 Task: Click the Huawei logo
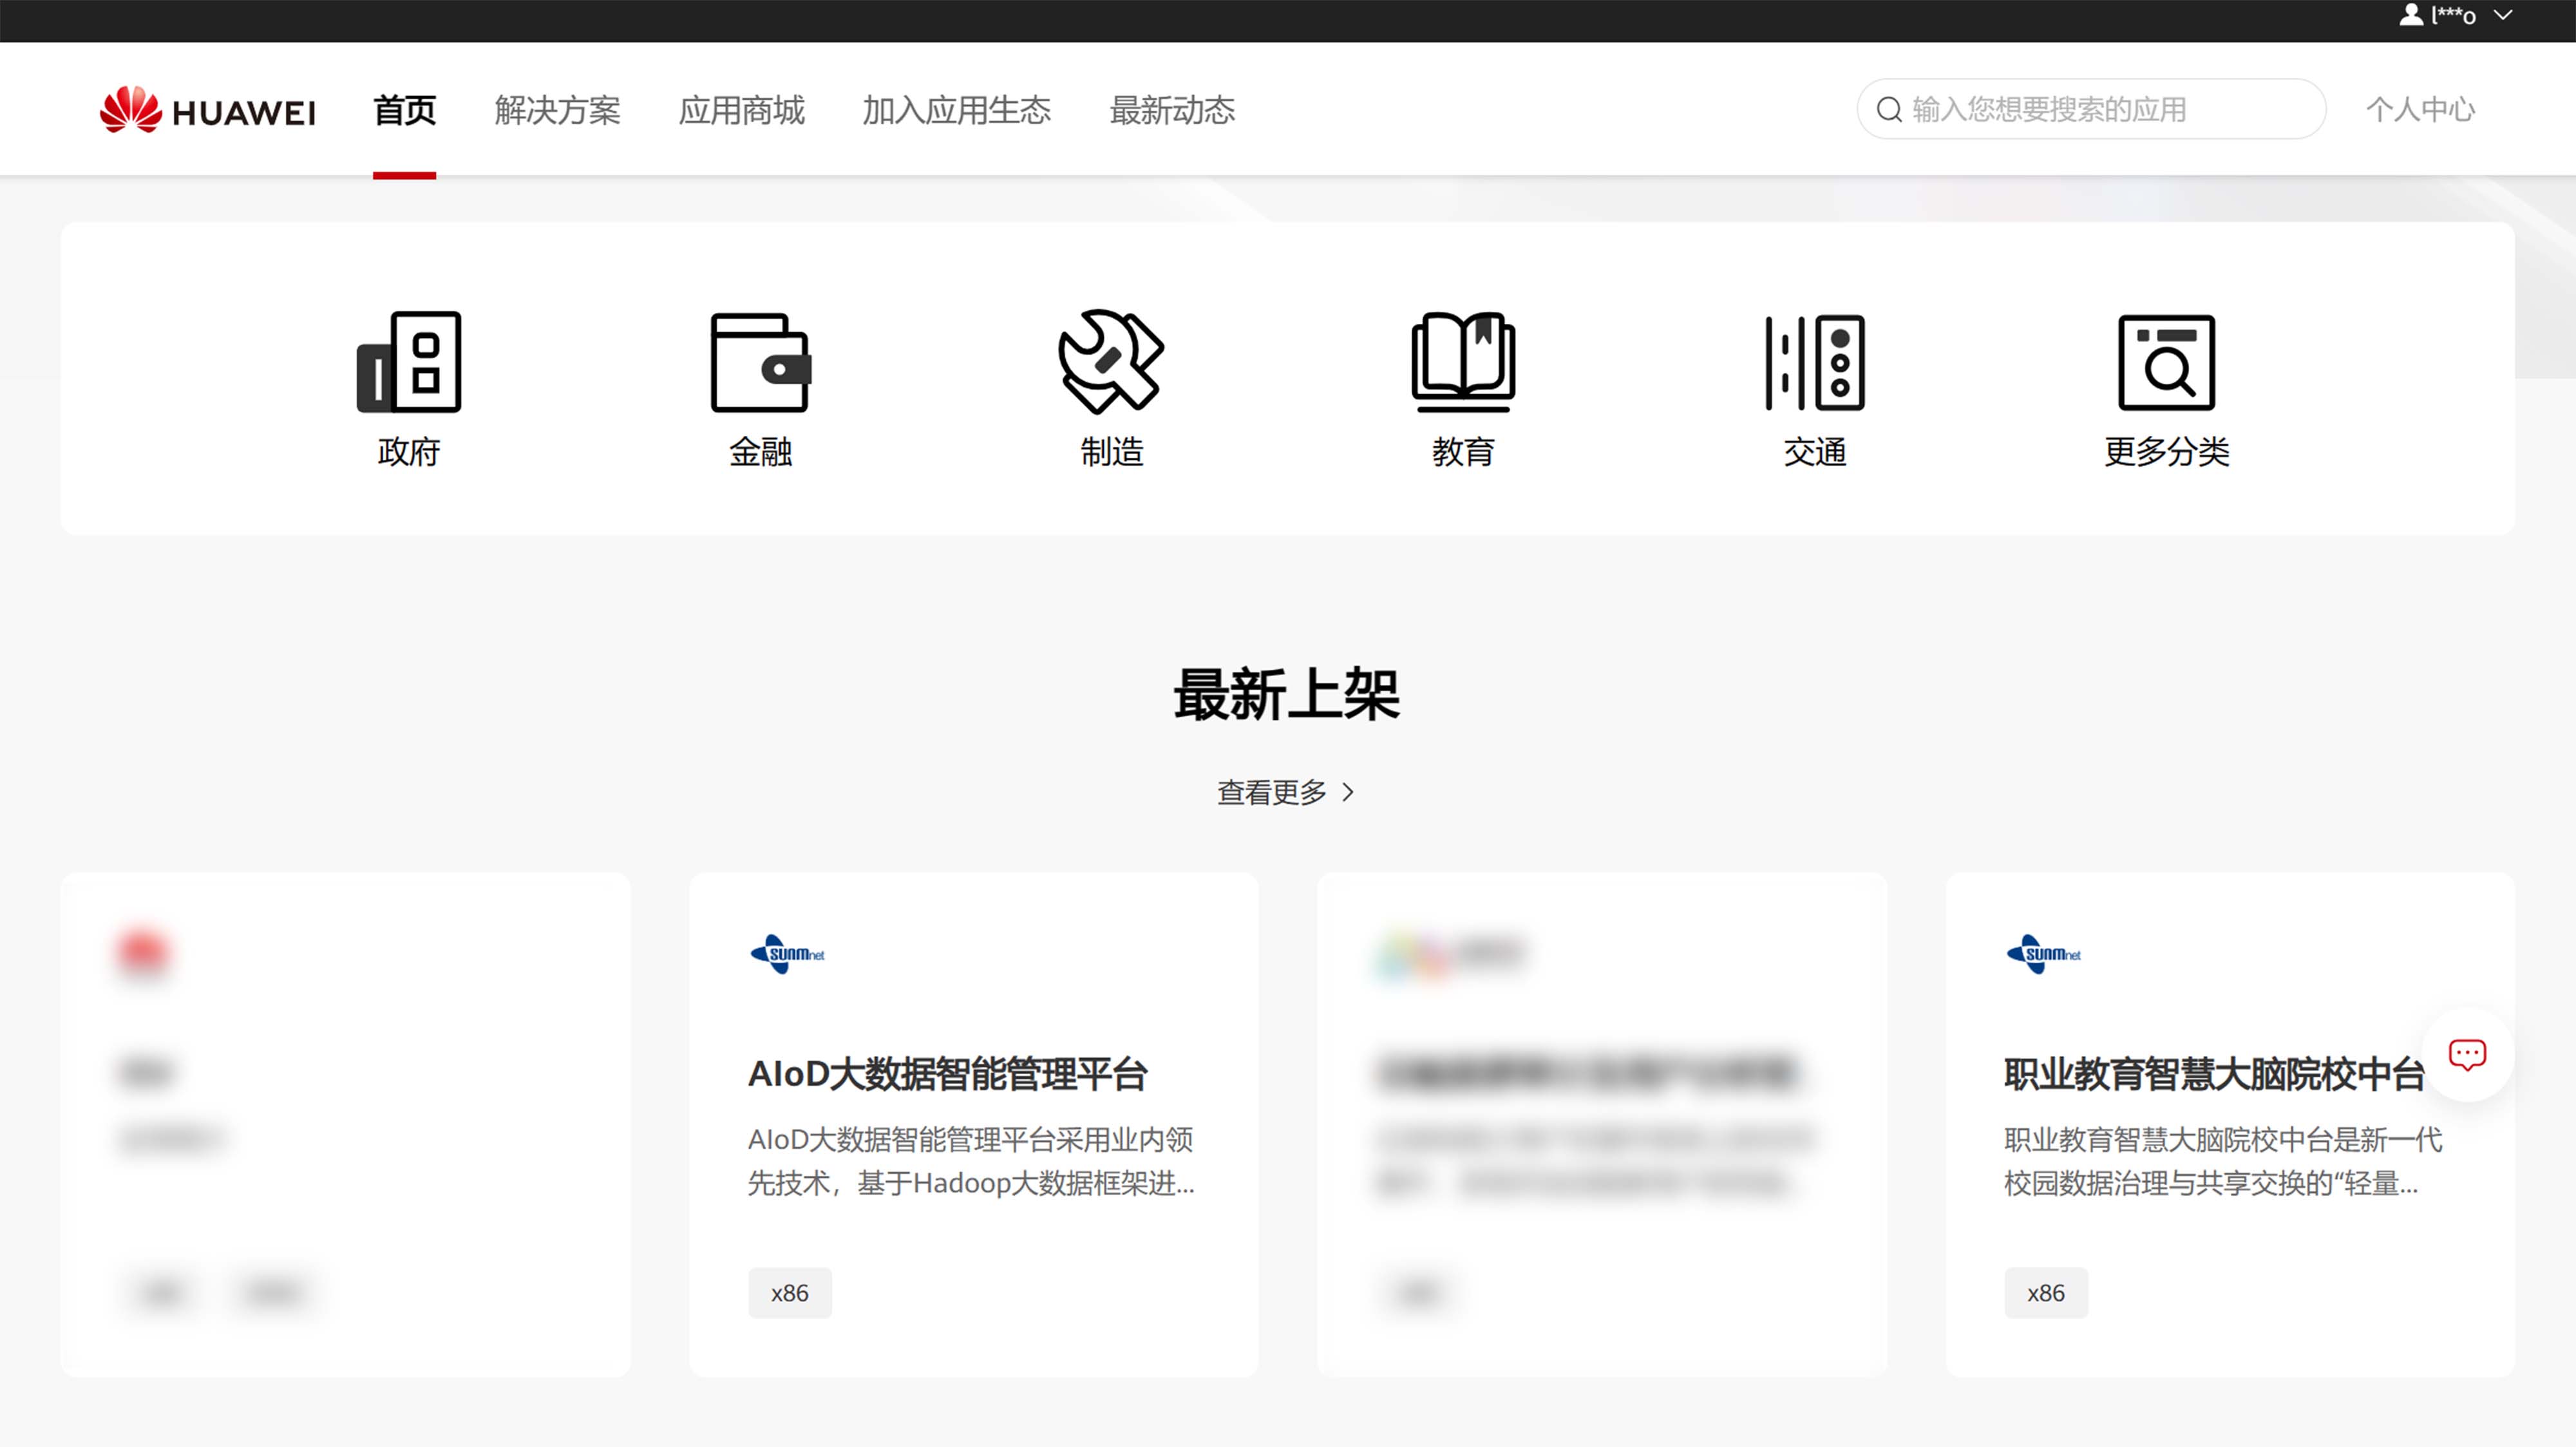pyautogui.click(x=208, y=110)
